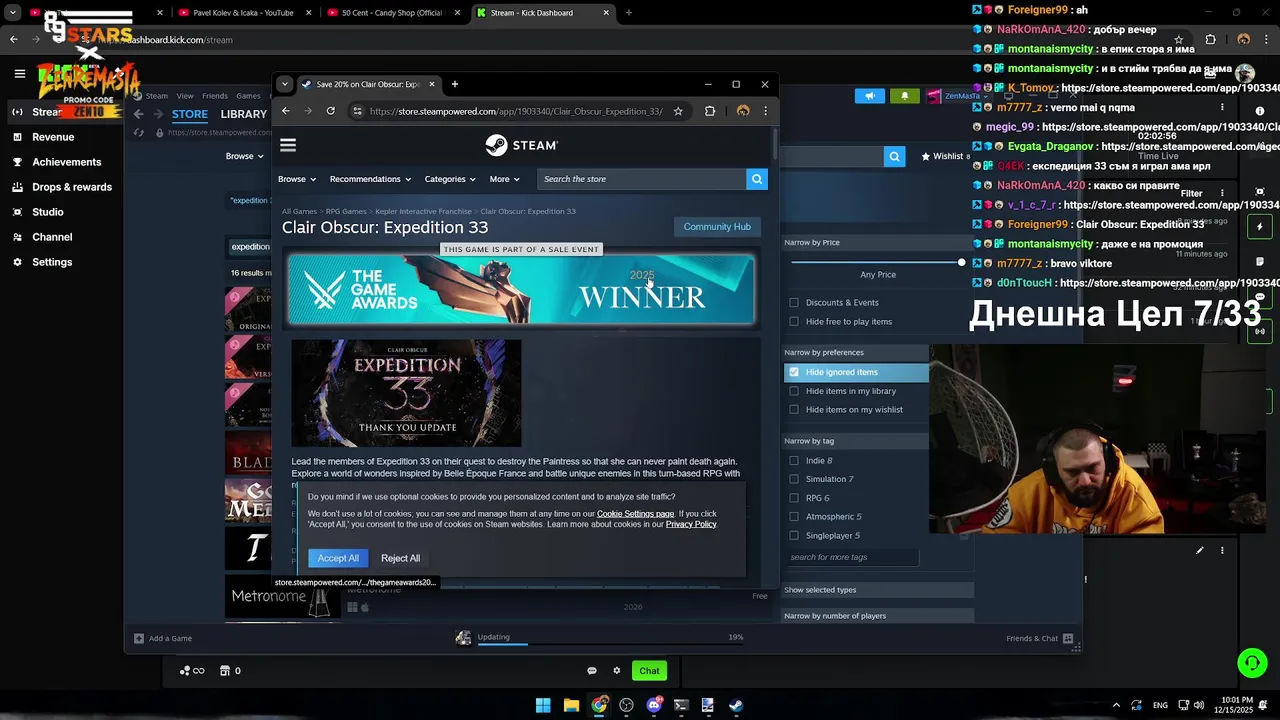Switch to 50 Cent Candy Shop tab

pos(392,13)
